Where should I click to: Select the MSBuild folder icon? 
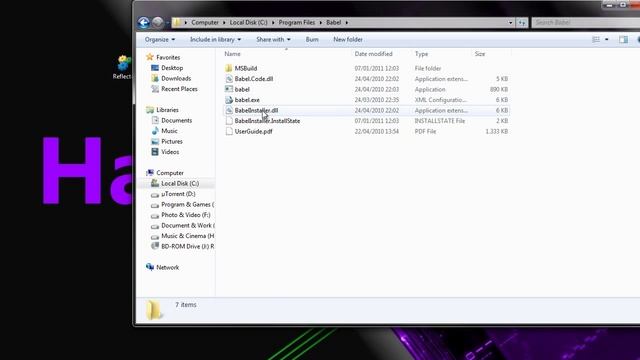pyautogui.click(x=229, y=68)
